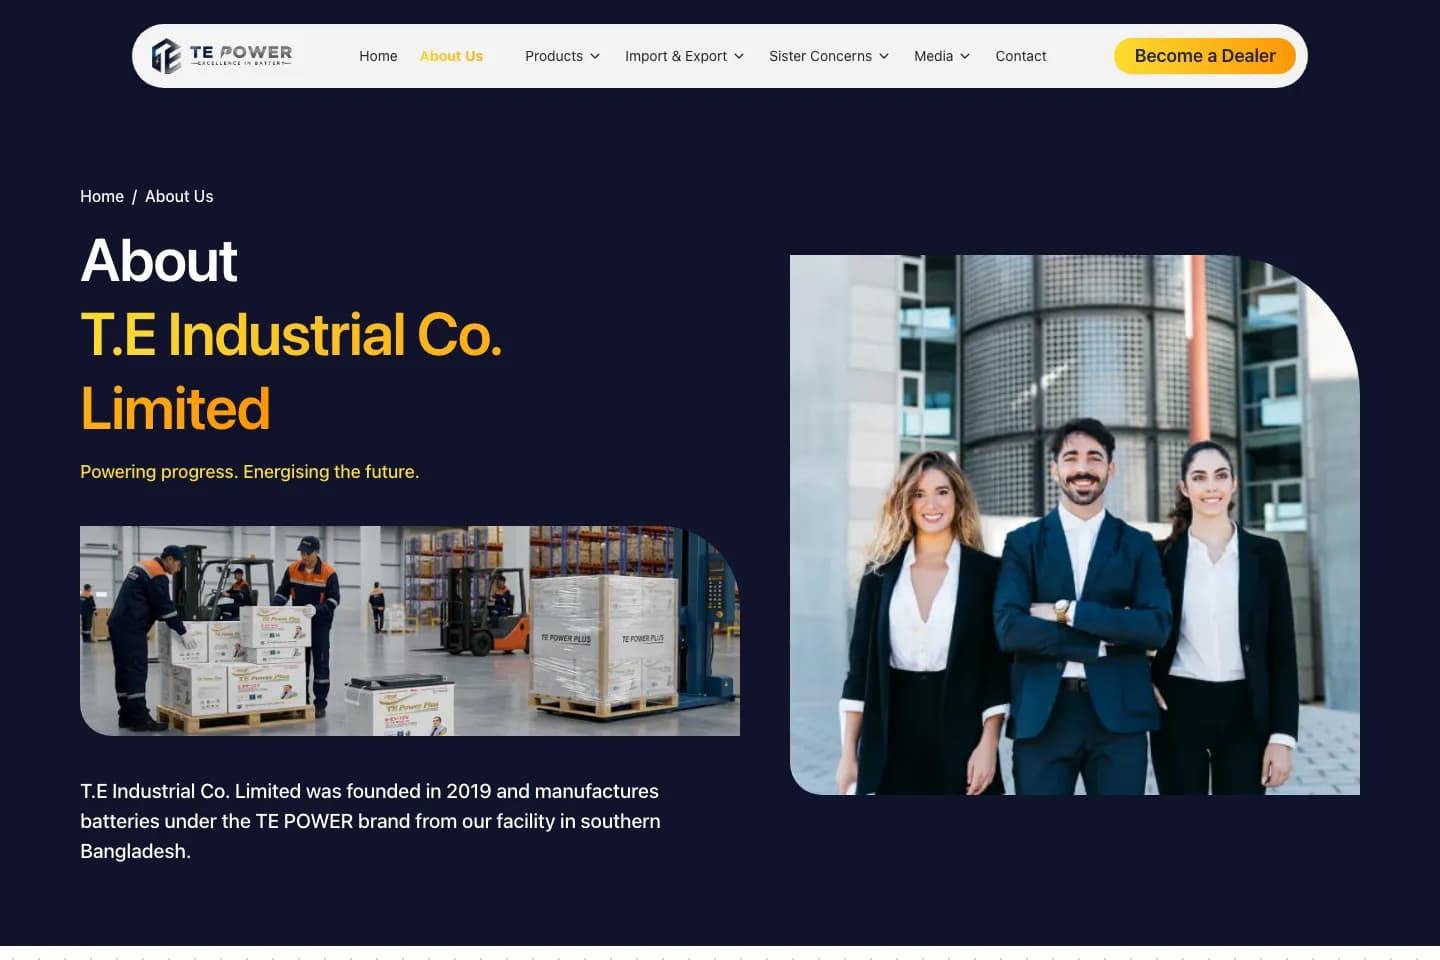Click the 'Powering progress. Energising the future.' tagline
The height and width of the screenshot is (960, 1440).
[x=250, y=471]
